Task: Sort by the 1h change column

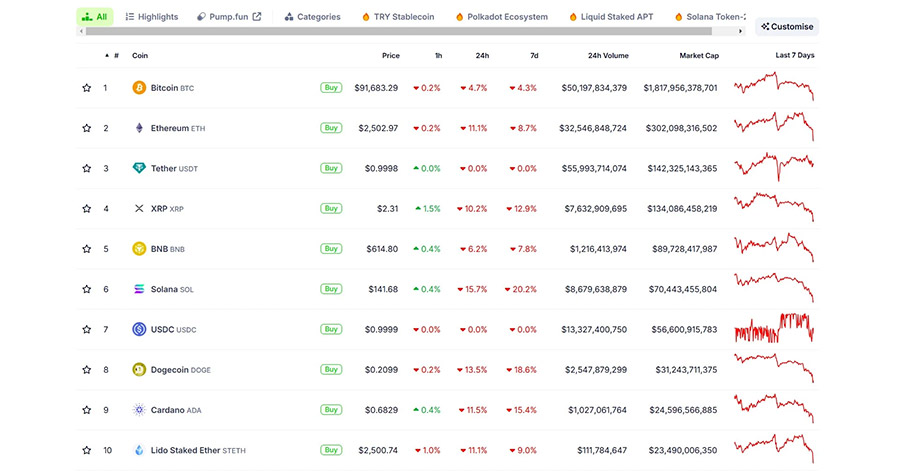Action: [439, 56]
